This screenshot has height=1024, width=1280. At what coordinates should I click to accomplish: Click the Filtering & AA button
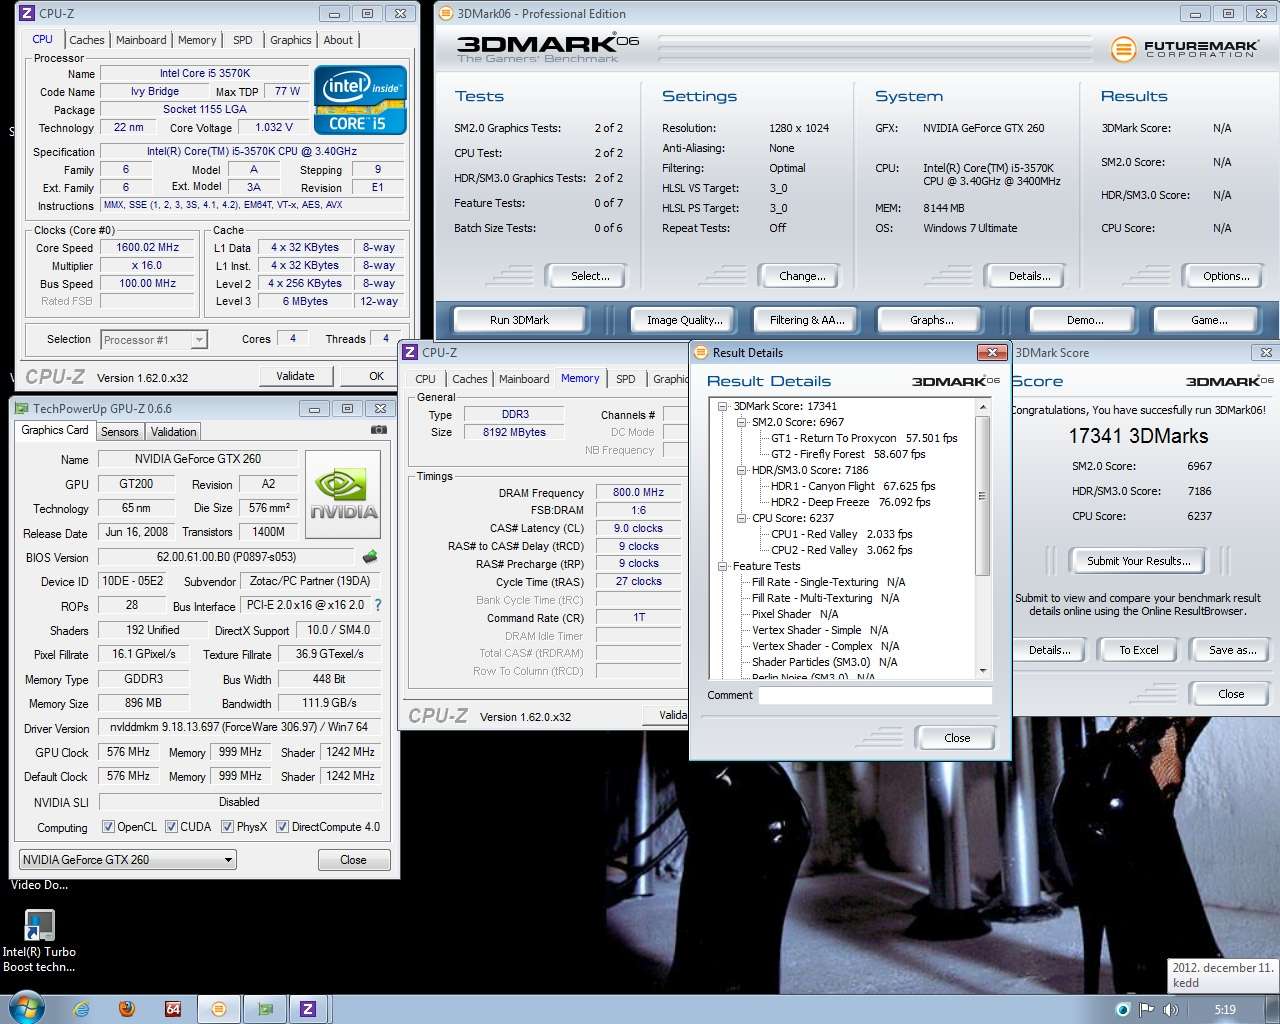pos(807,320)
